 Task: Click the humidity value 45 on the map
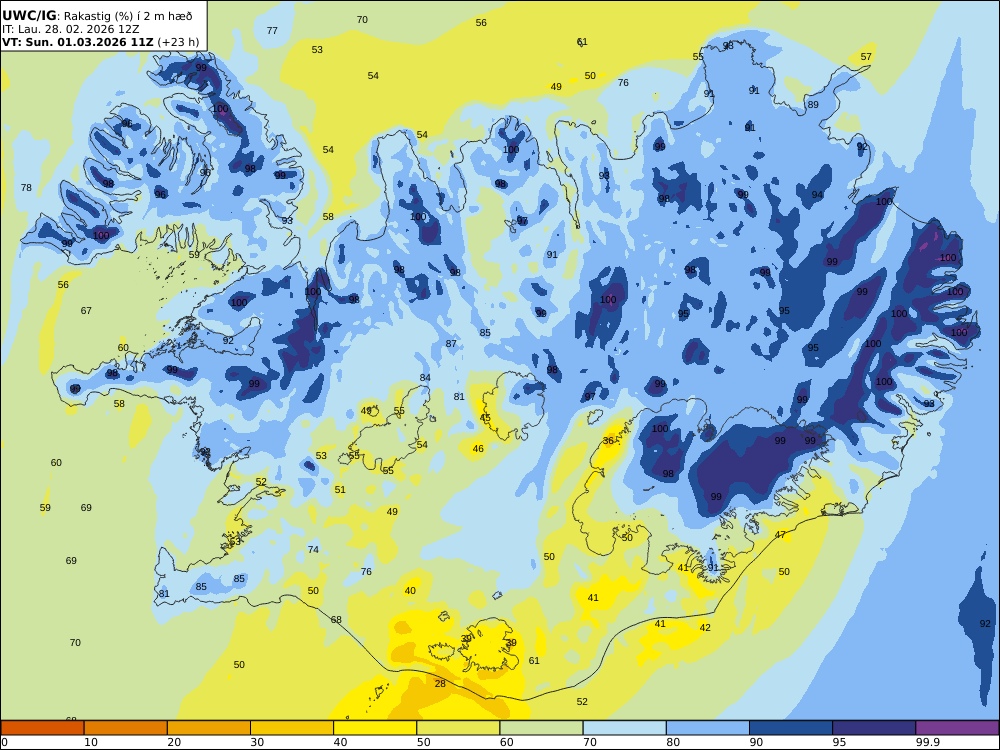(x=485, y=418)
